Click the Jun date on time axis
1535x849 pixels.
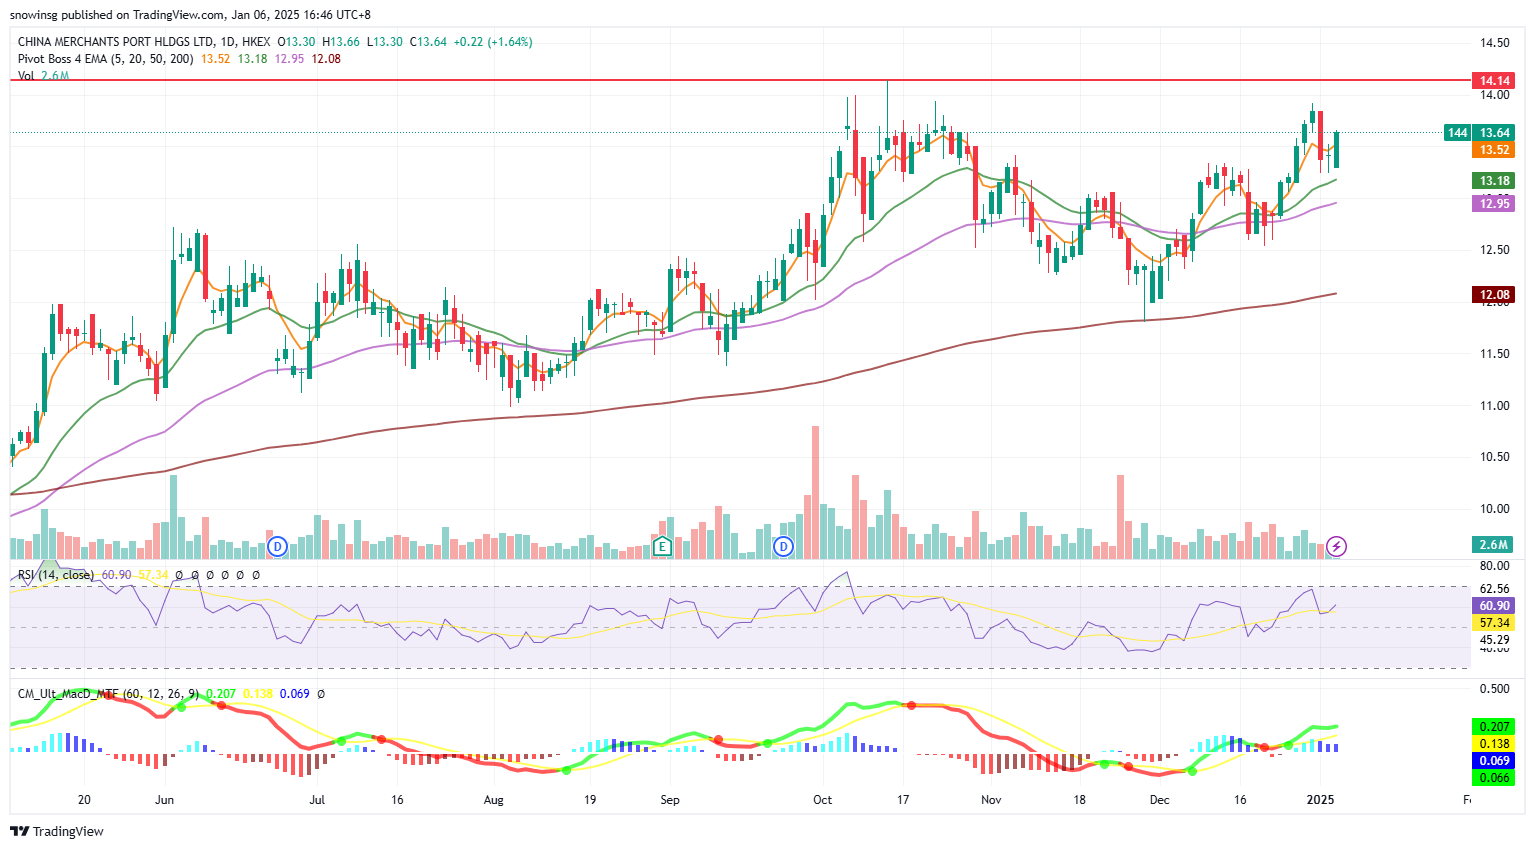click(x=165, y=800)
